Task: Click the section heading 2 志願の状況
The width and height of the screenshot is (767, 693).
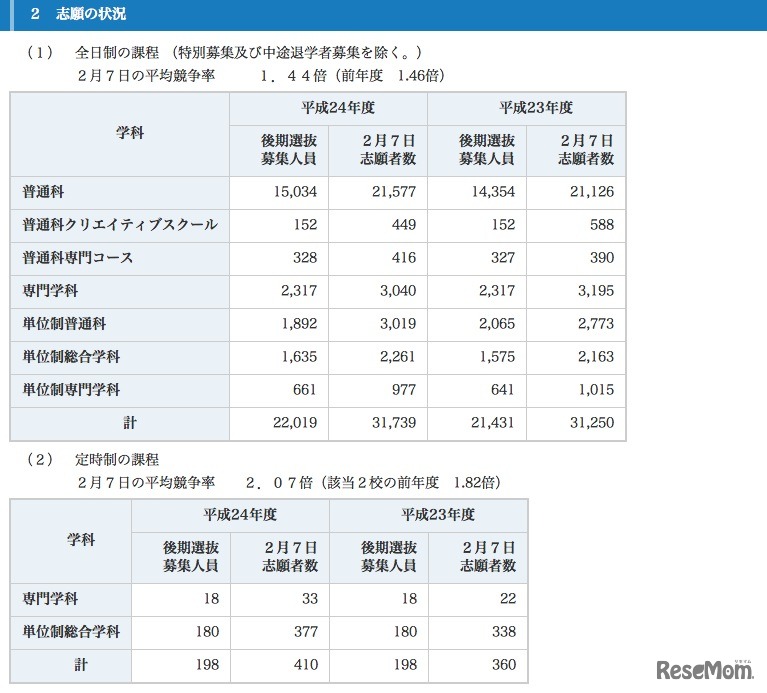Action: pyautogui.click(x=78, y=14)
